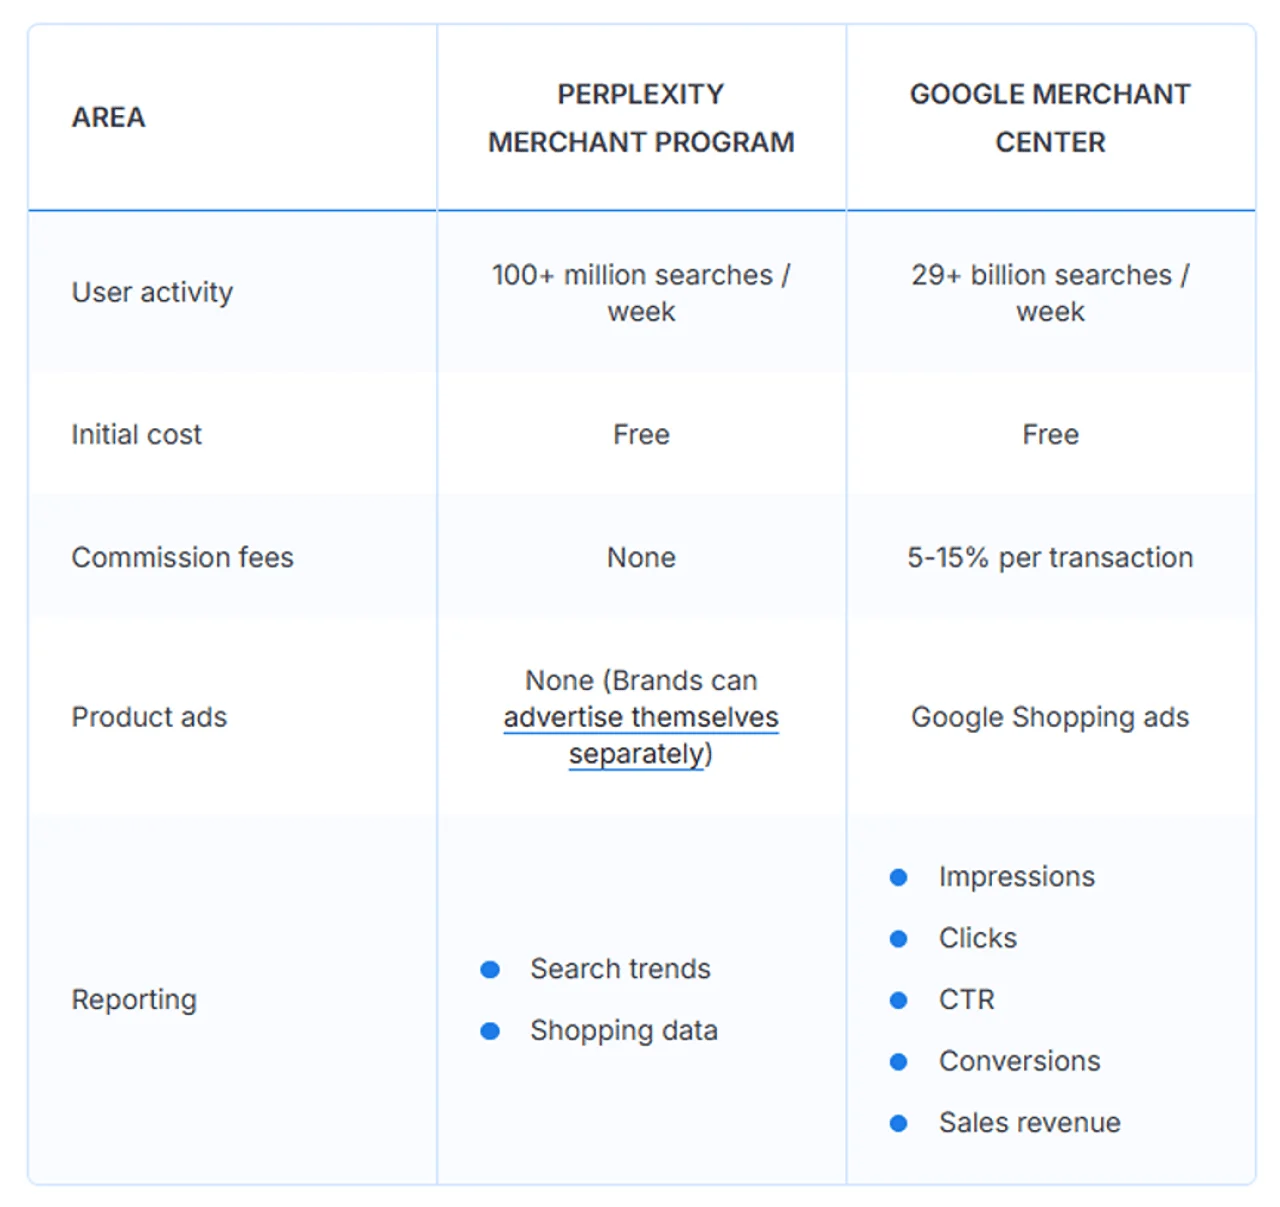This screenshot has height=1207, width=1280.
Task: Click the "Google Shopping ads" cell text
Action: coord(1050,717)
